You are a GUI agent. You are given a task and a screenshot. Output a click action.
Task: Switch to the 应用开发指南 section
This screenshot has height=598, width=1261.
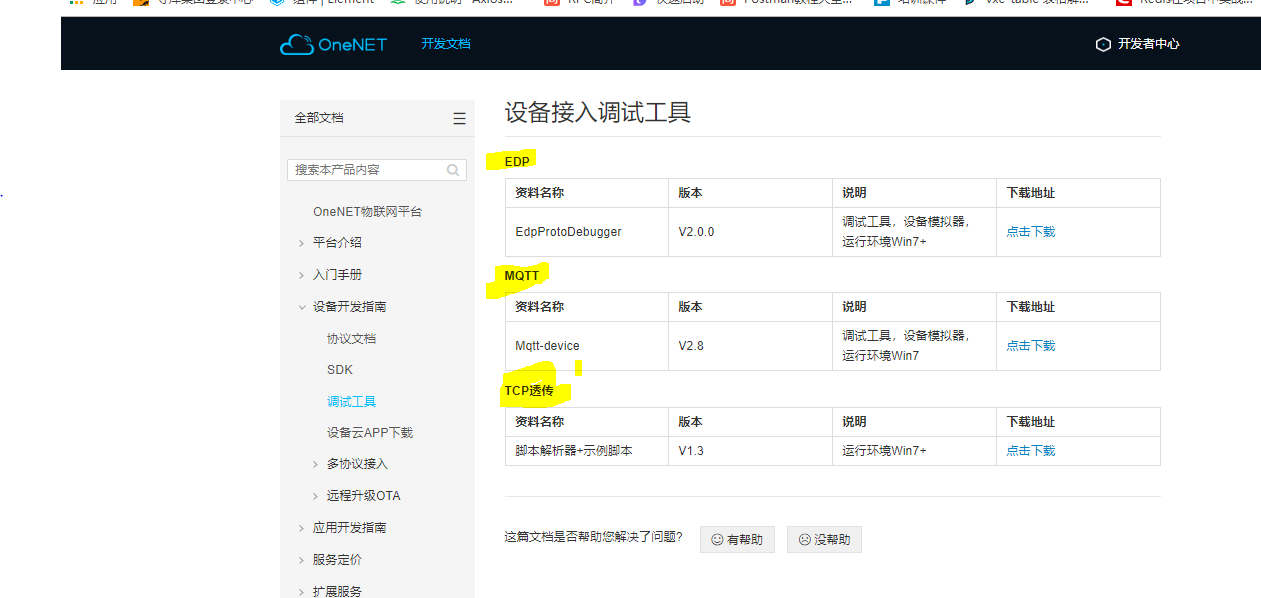(x=352, y=527)
